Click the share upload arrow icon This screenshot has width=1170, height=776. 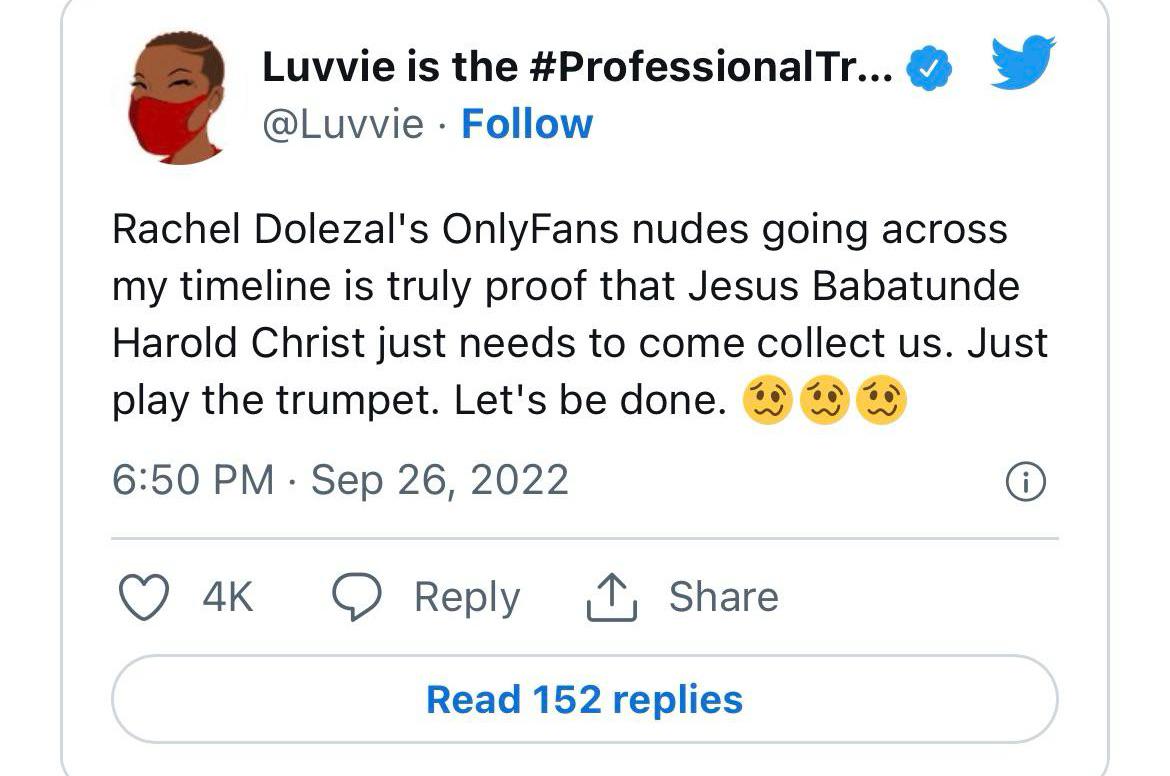point(611,597)
